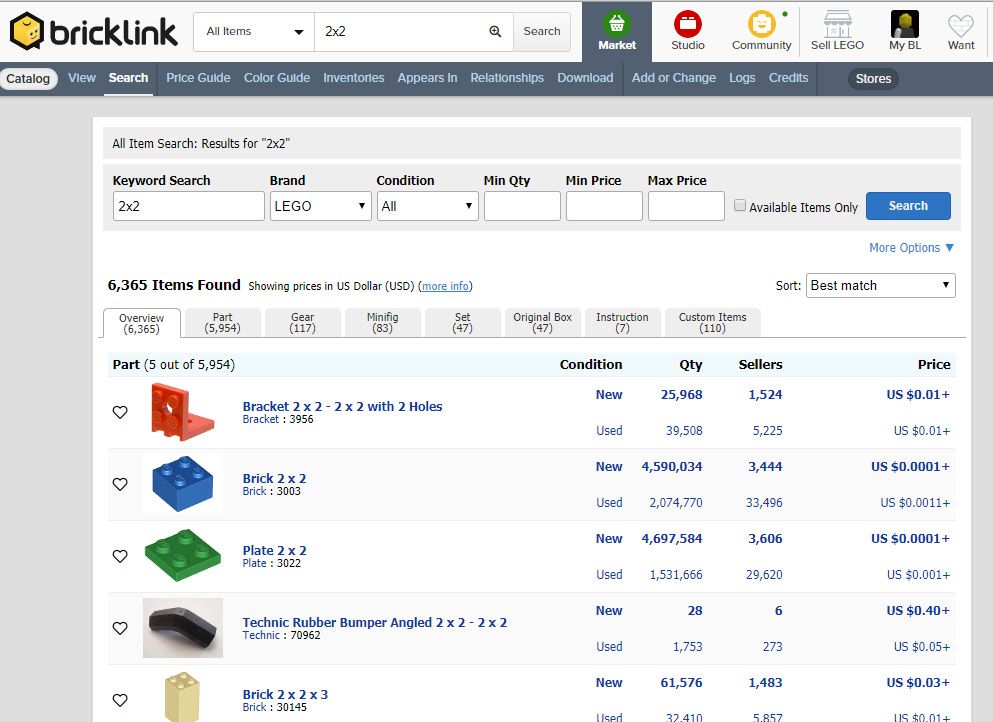The image size is (993, 722).
Task: Click the Min Qty field
Action: coord(522,206)
